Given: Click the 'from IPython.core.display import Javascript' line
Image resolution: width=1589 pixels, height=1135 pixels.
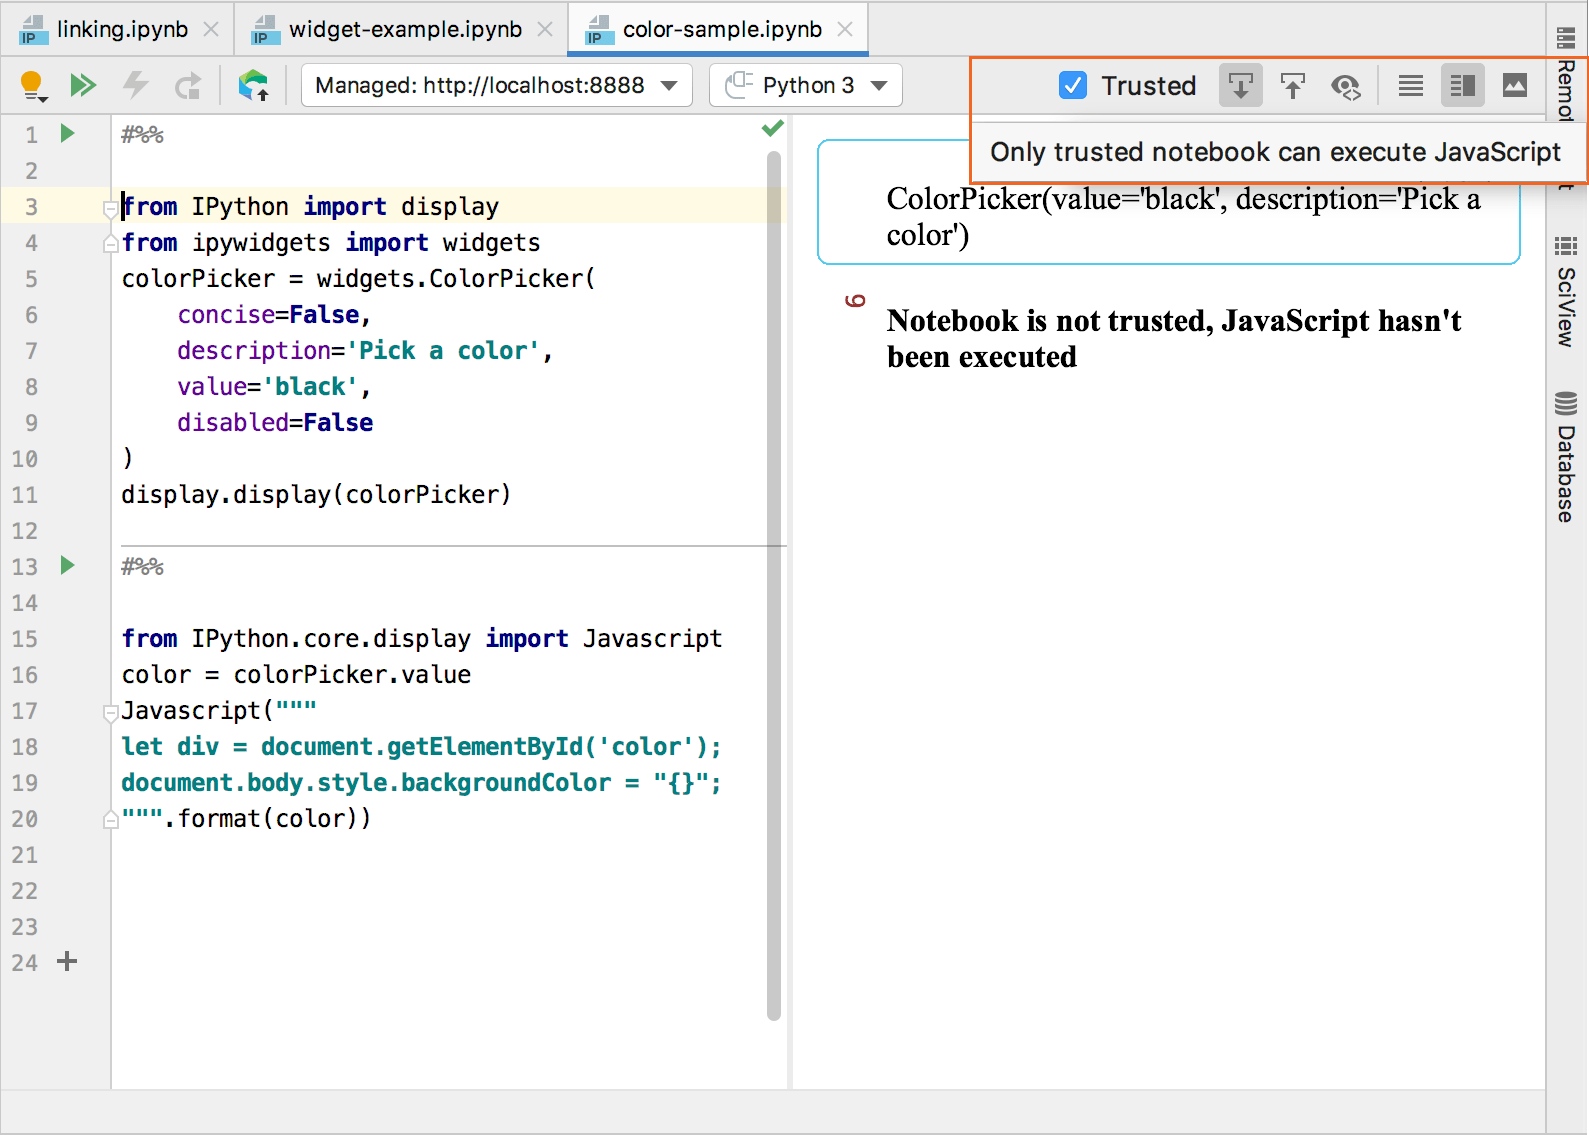Looking at the screenshot, I should pos(421,638).
